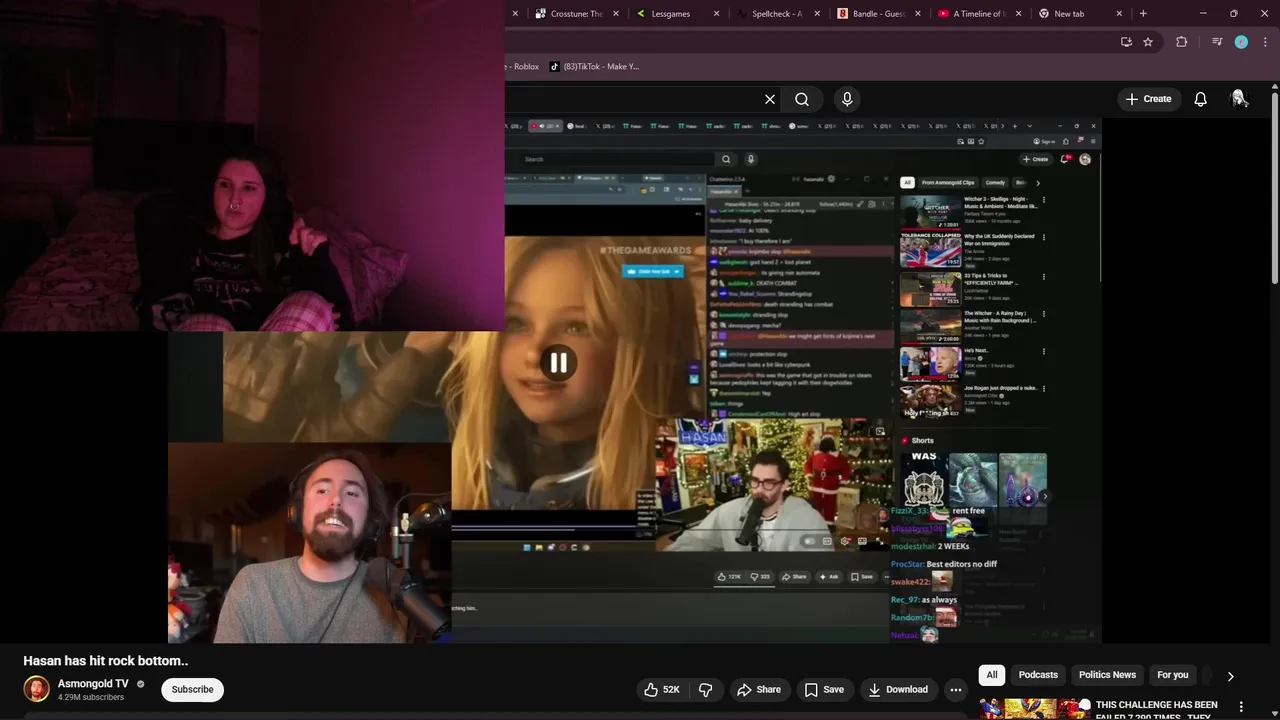The width and height of the screenshot is (1280, 720).
Task: Open Chrome media controls icon
Action: [x=1216, y=42]
